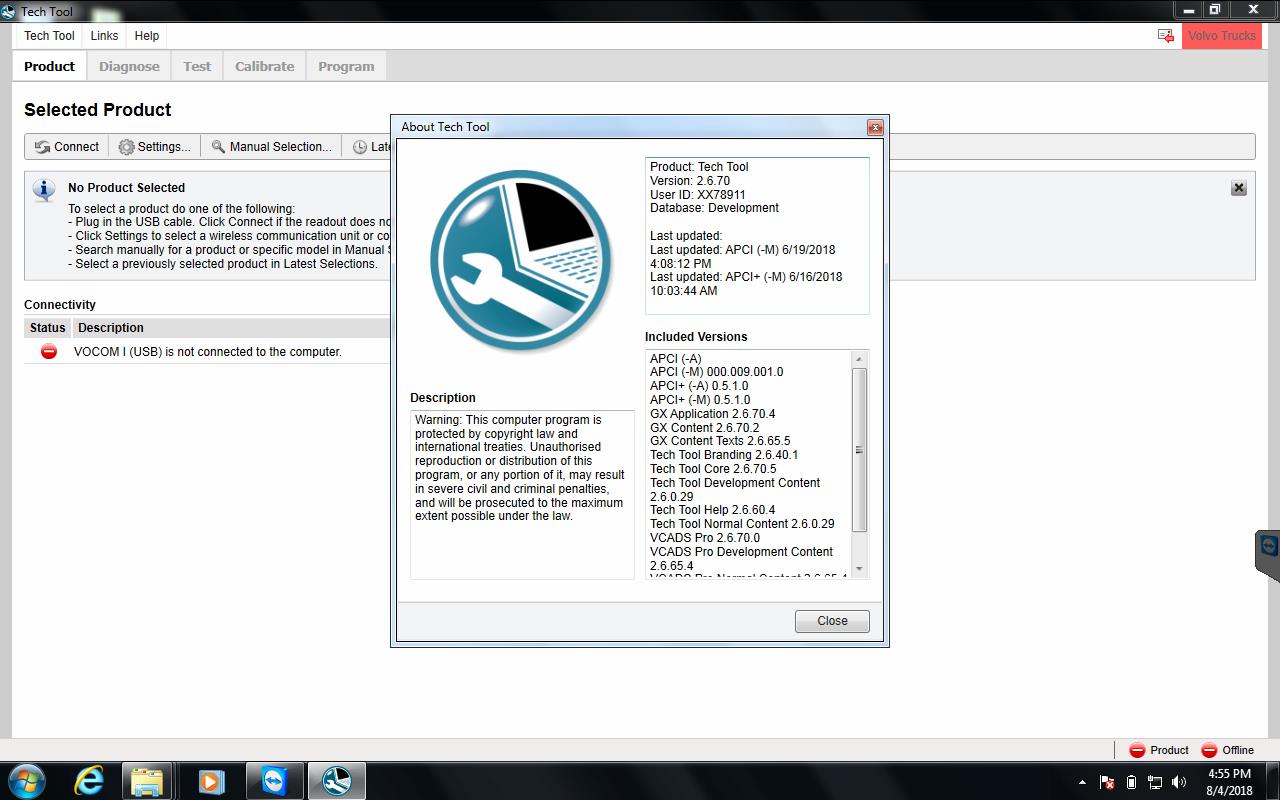Click the network tray icon
Viewport: 1280px width, 800px height.
tap(1155, 782)
